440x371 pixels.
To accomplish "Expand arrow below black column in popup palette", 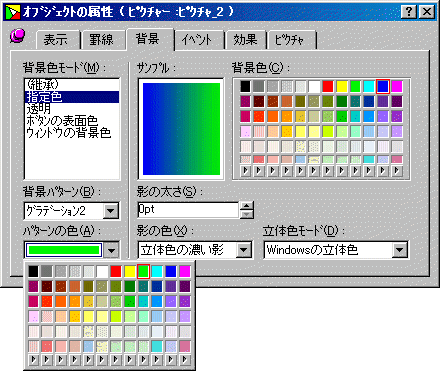I will tap(33, 359).
